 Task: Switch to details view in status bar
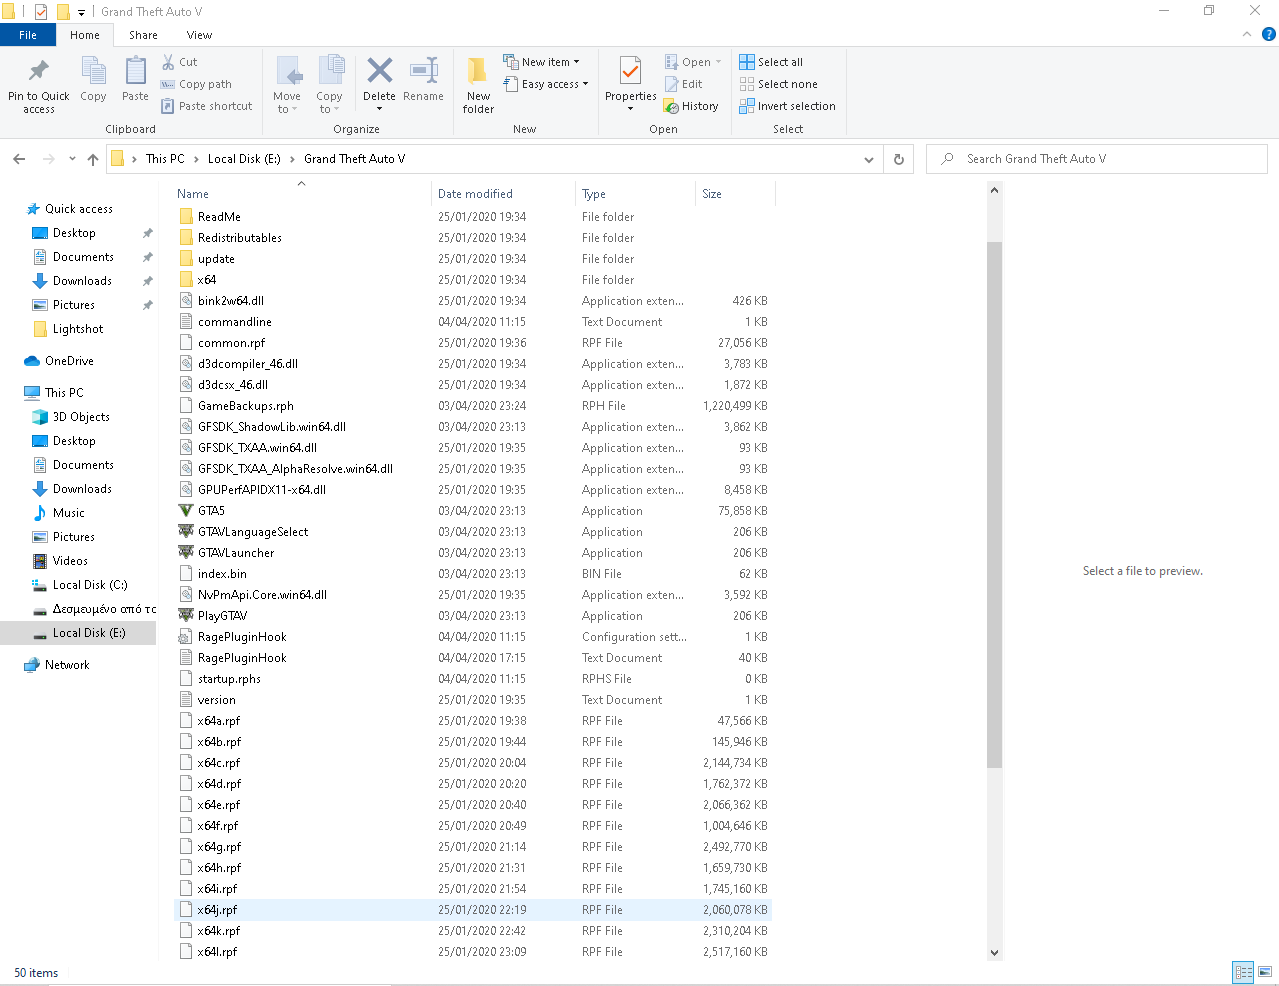(x=1243, y=972)
